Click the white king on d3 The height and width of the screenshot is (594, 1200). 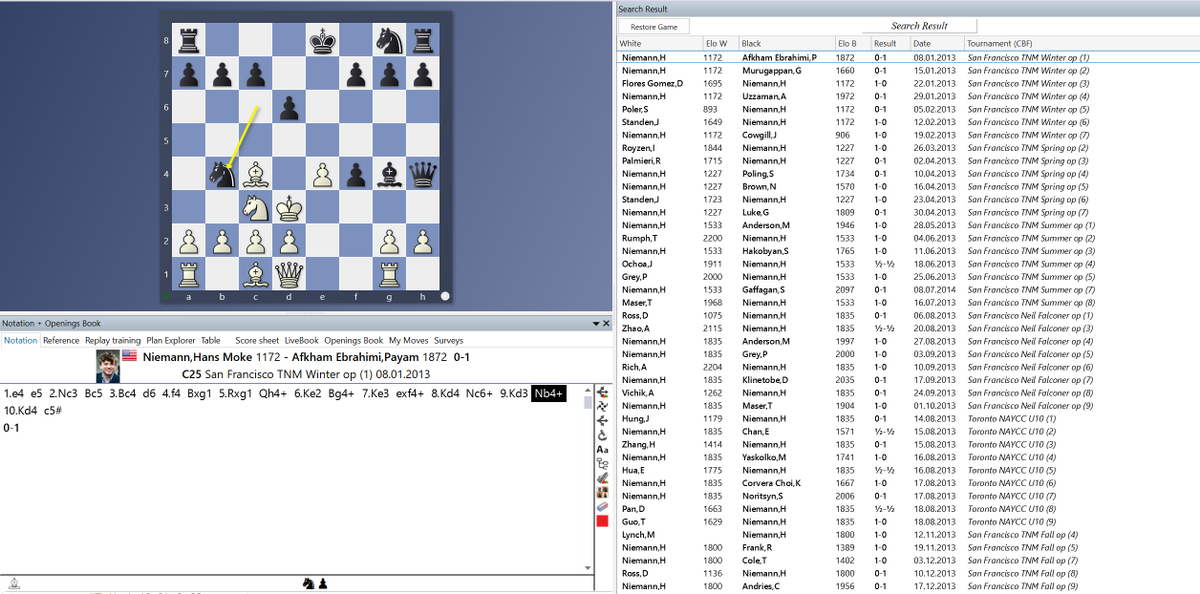pyautogui.click(x=290, y=208)
